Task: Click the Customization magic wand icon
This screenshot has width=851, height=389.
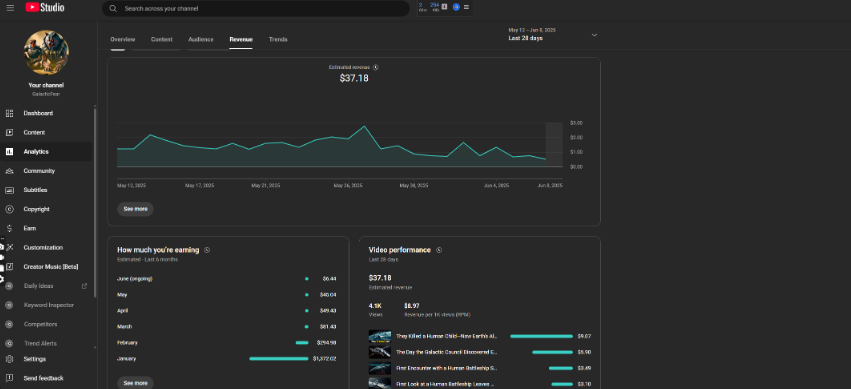Action: [9, 247]
